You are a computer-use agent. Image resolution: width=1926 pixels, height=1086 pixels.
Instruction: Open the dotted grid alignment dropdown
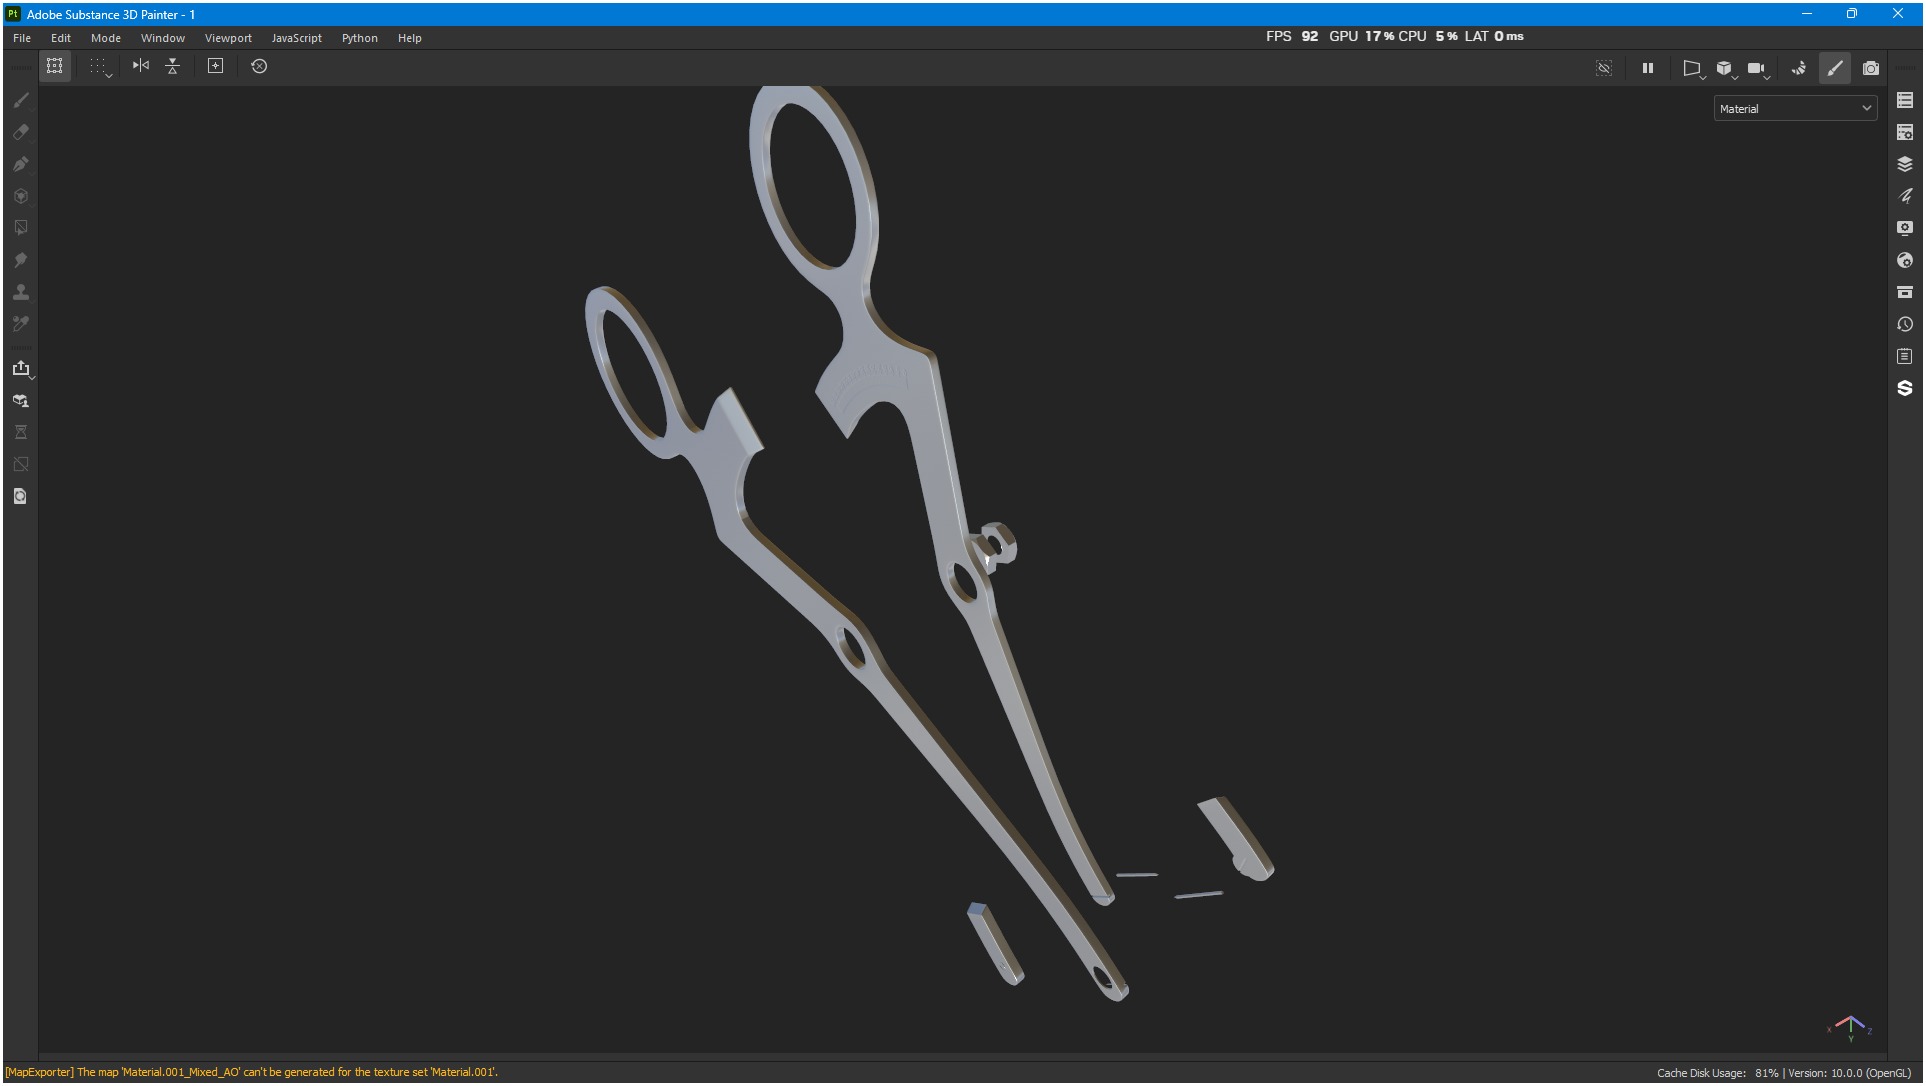click(100, 67)
